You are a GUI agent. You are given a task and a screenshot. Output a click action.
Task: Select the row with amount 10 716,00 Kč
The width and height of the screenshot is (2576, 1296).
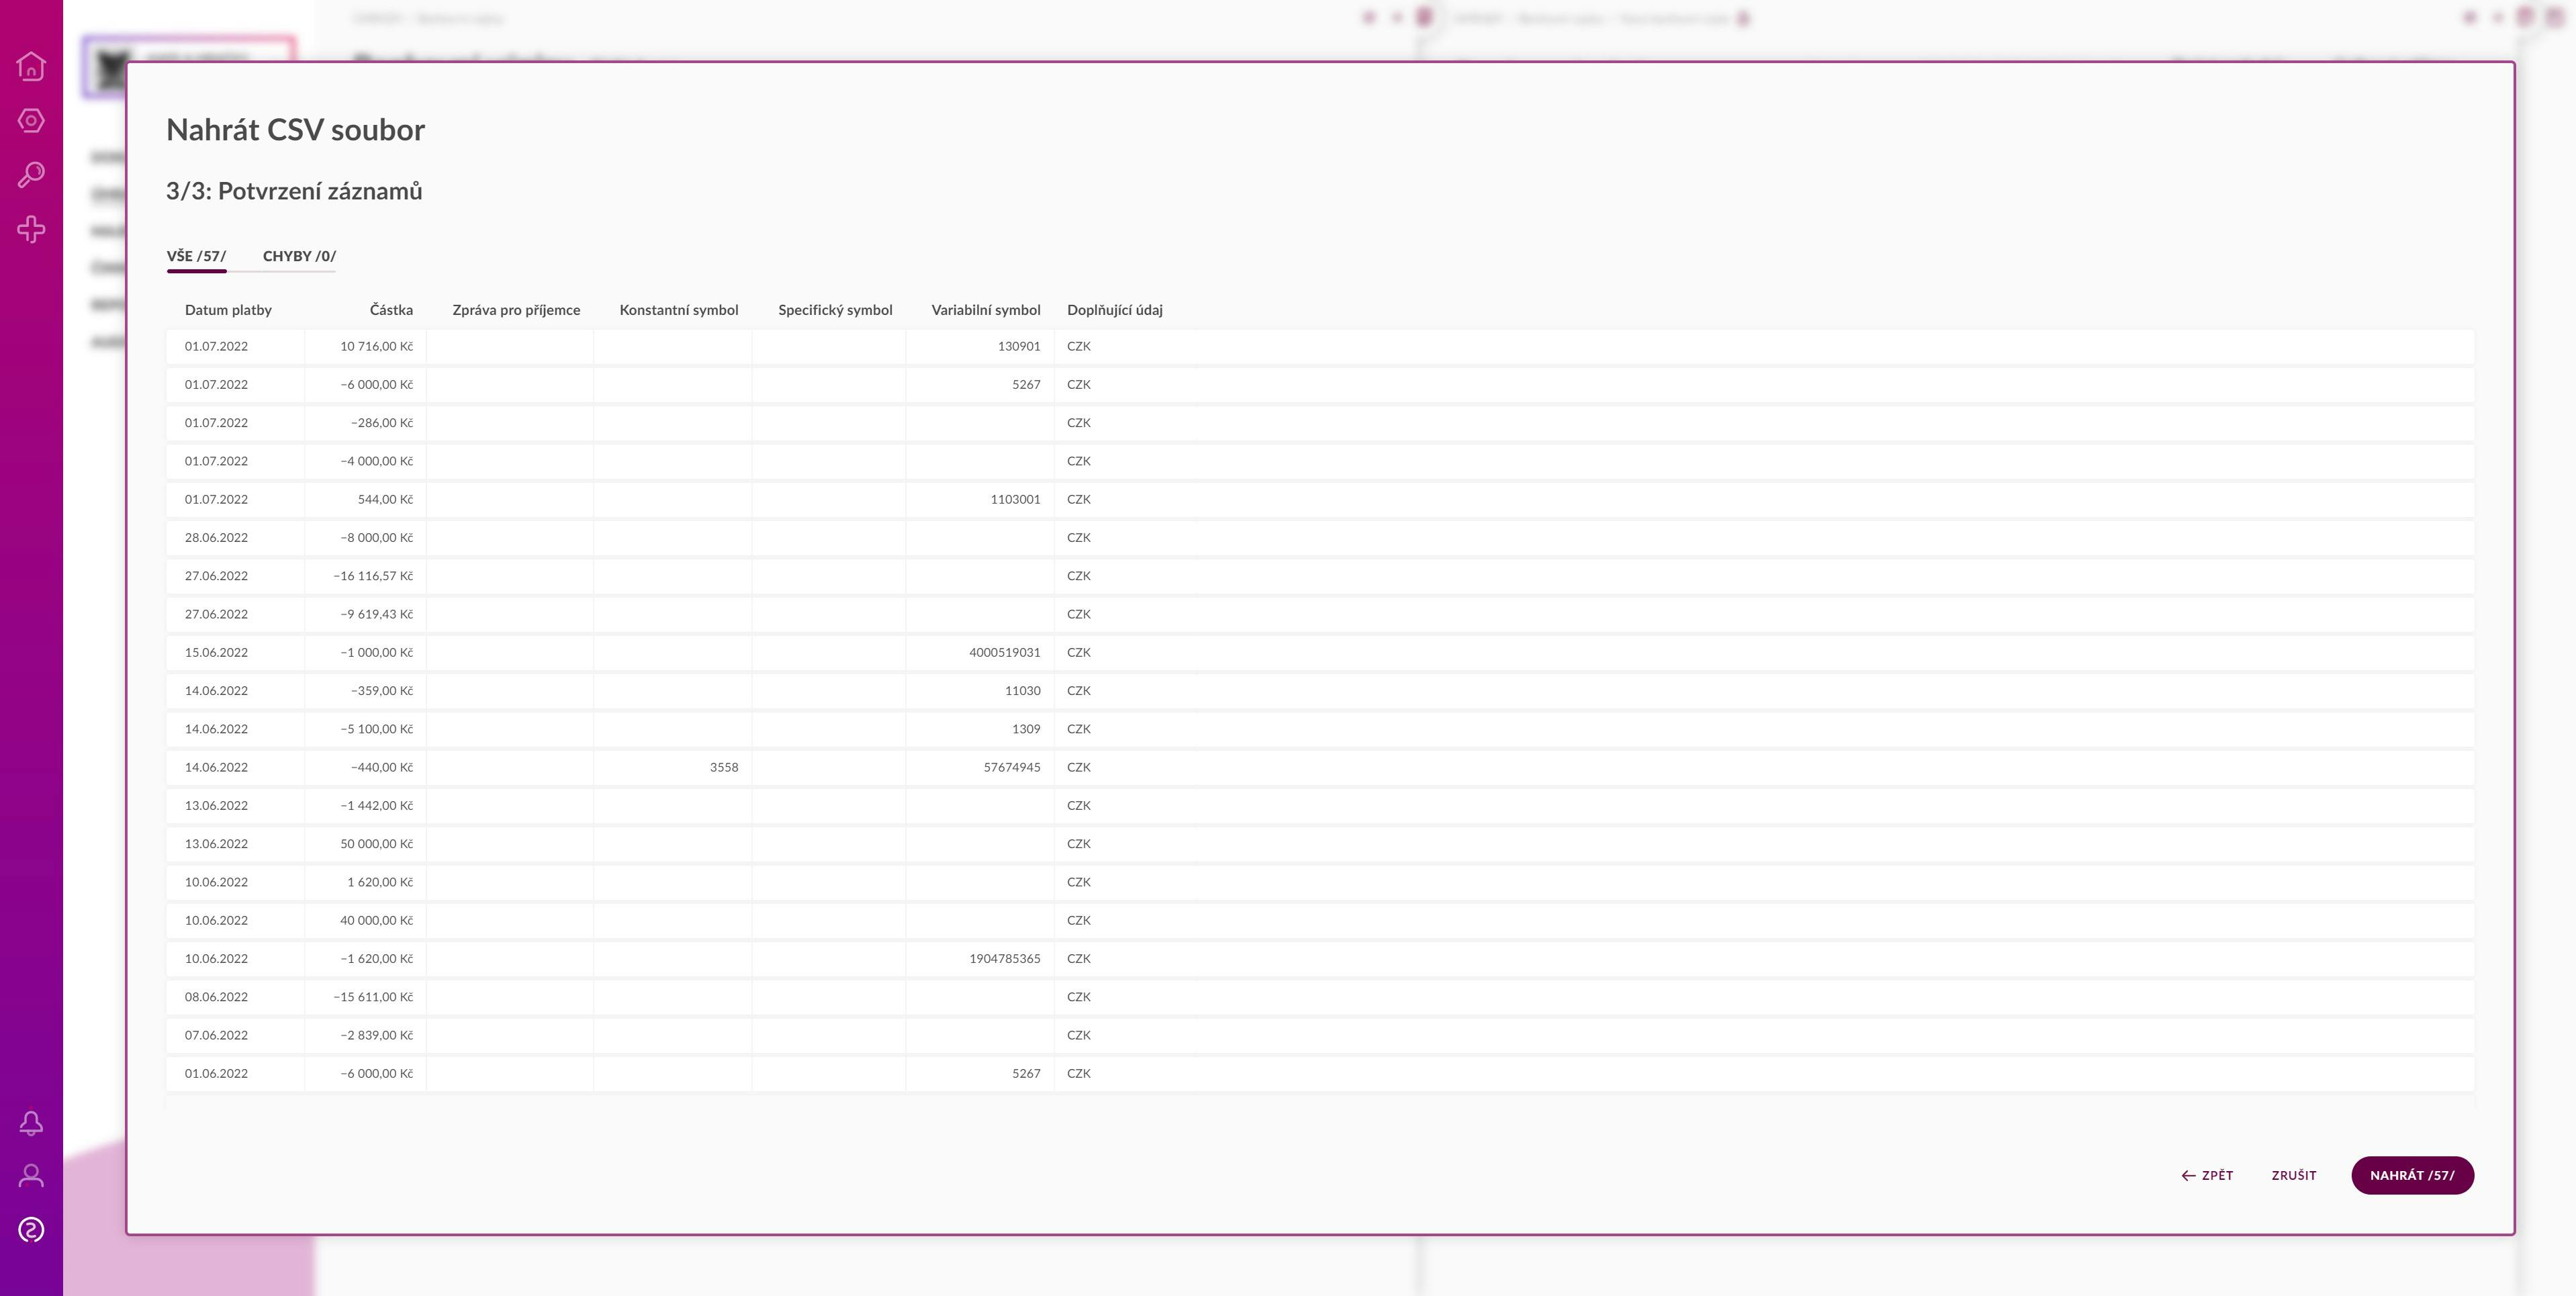pos(376,347)
